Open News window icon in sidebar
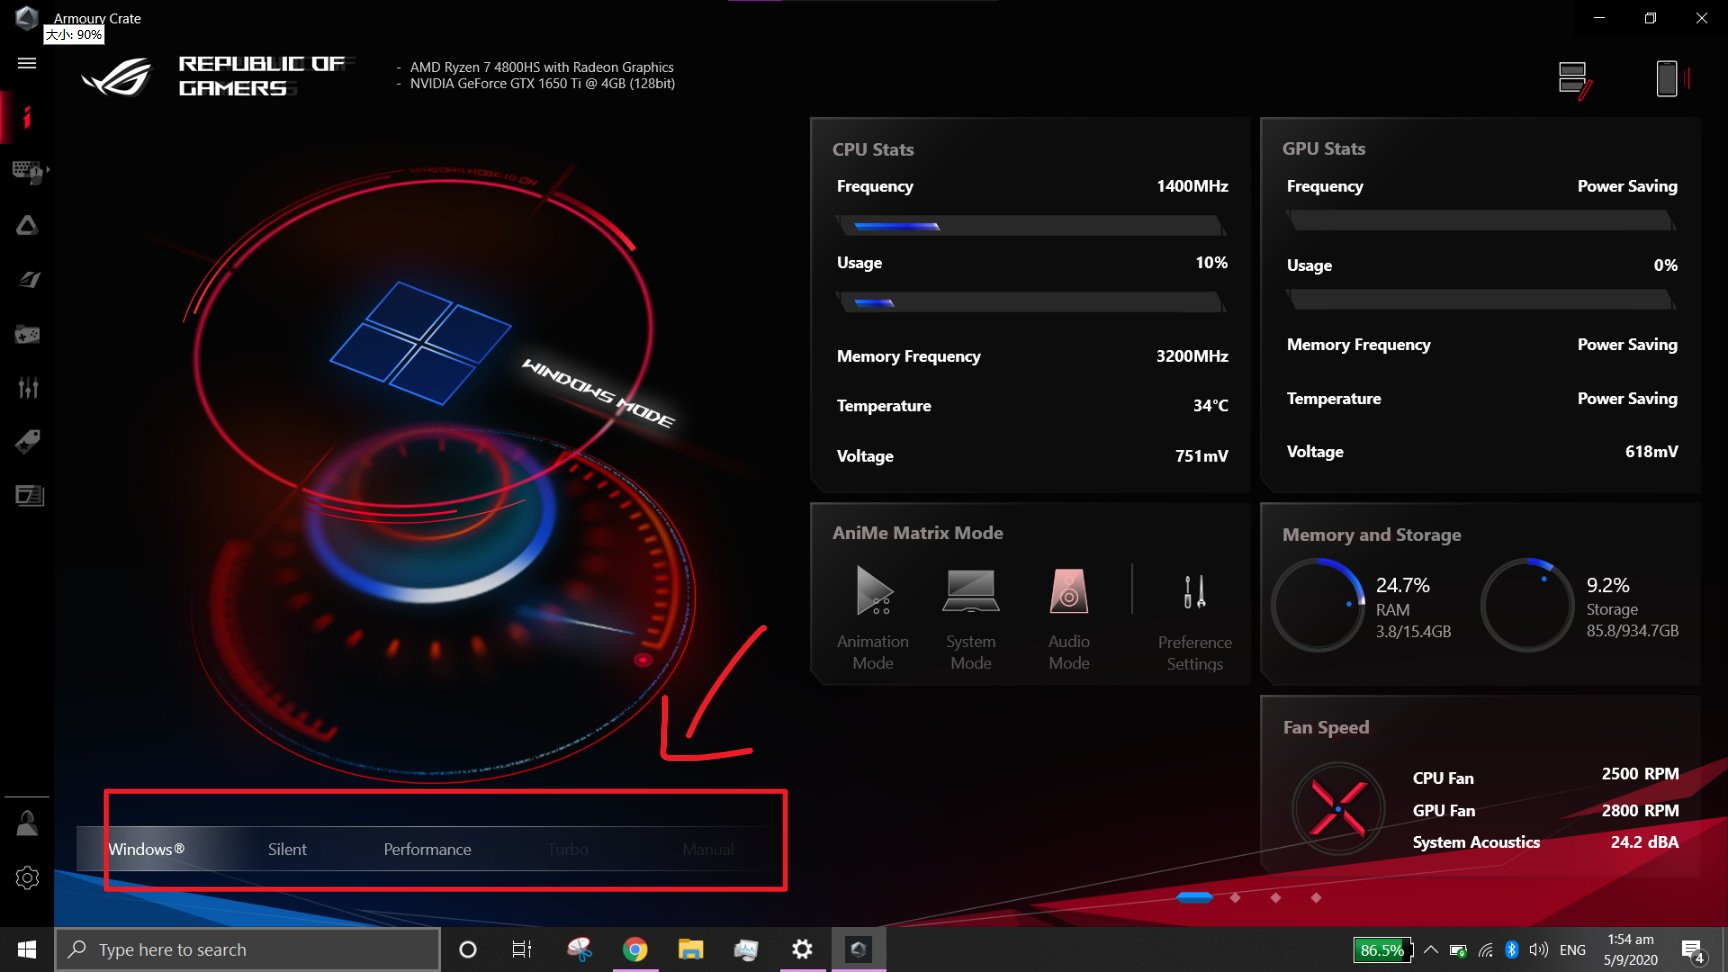Image resolution: width=1728 pixels, height=972 pixels. pyautogui.click(x=29, y=495)
